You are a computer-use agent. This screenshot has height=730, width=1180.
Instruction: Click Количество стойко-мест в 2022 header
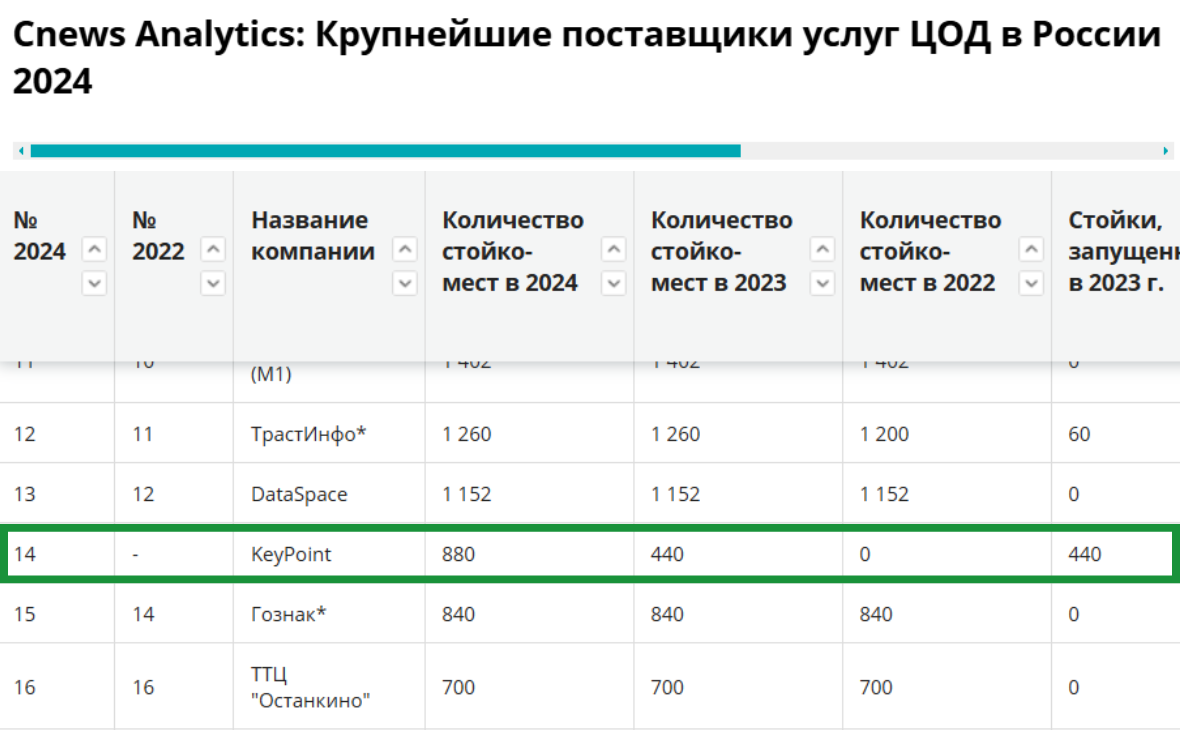tap(930, 251)
